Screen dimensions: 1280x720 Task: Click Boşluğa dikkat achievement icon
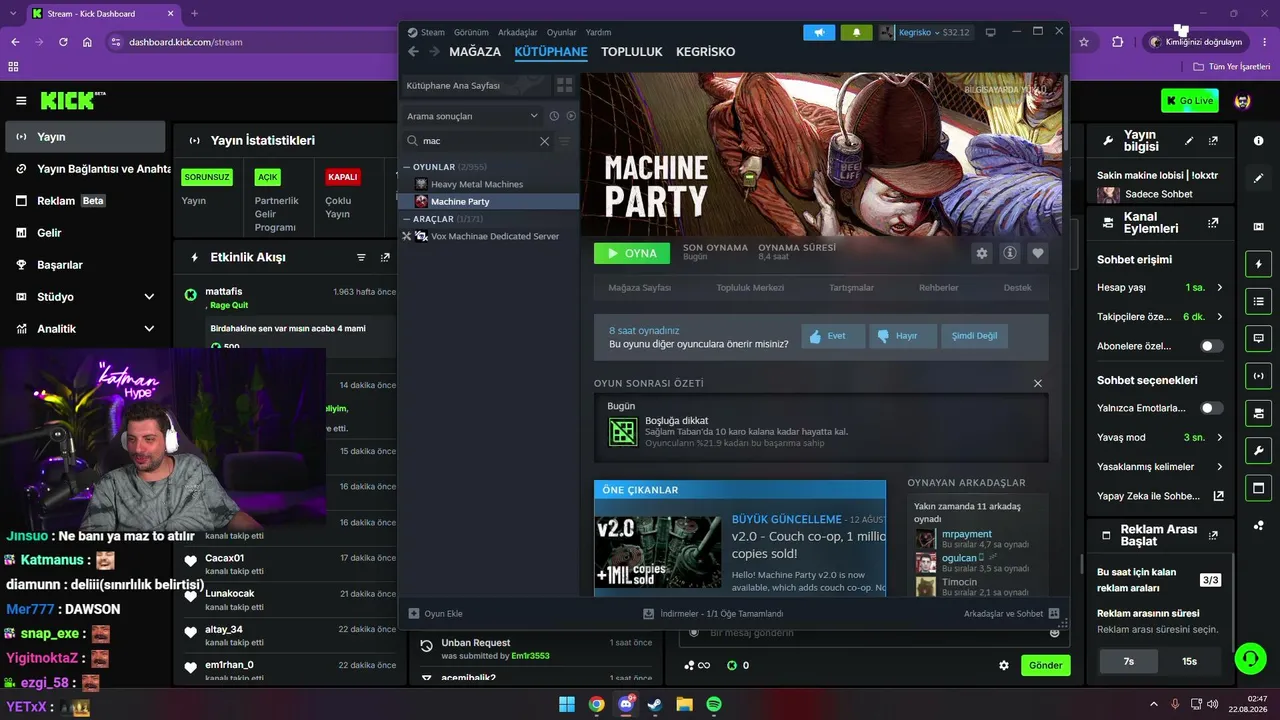click(x=623, y=432)
